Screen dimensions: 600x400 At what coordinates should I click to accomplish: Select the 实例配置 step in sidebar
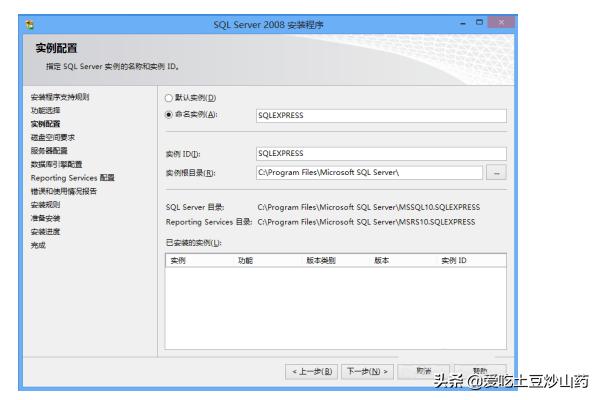[x=46, y=124]
